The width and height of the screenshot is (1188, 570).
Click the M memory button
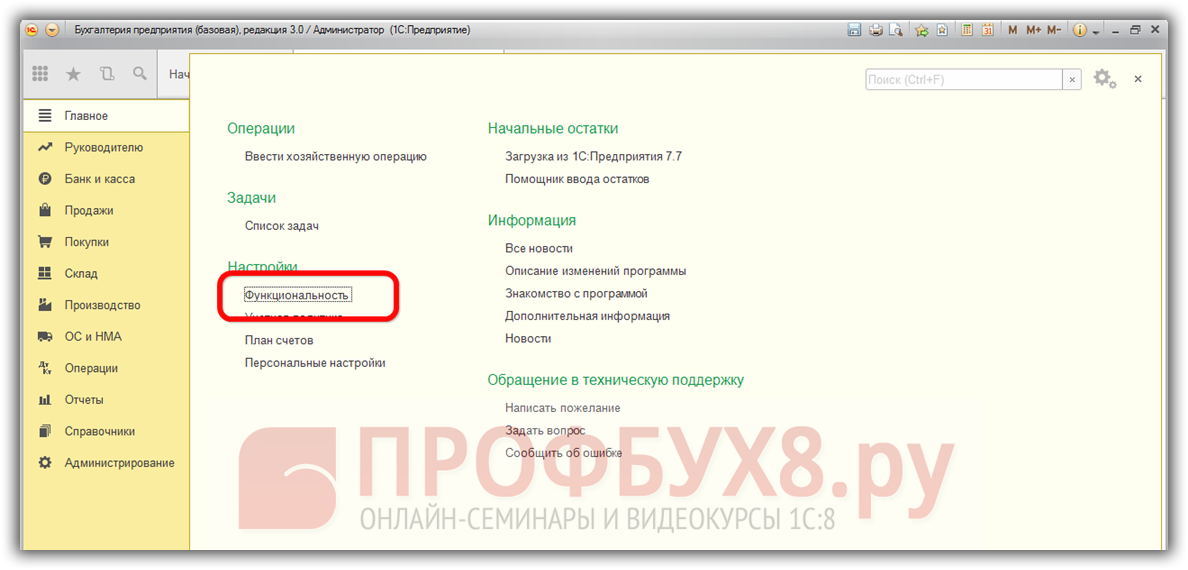pyautogui.click(x=1013, y=30)
